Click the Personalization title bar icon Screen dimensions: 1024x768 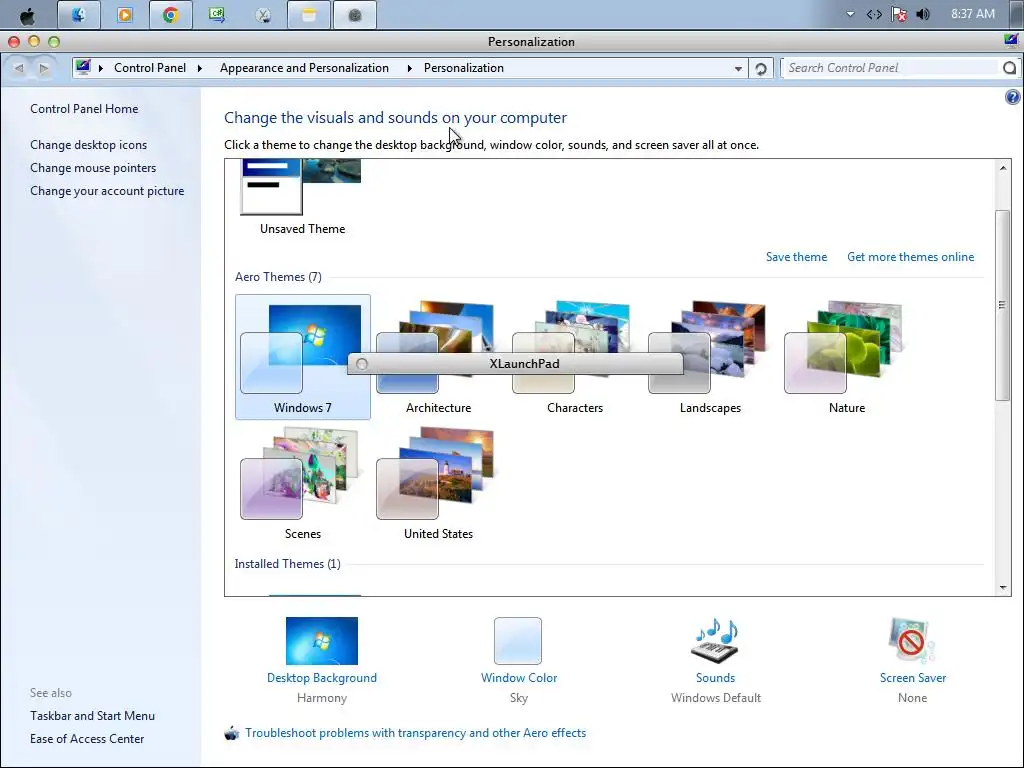coord(1012,41)
